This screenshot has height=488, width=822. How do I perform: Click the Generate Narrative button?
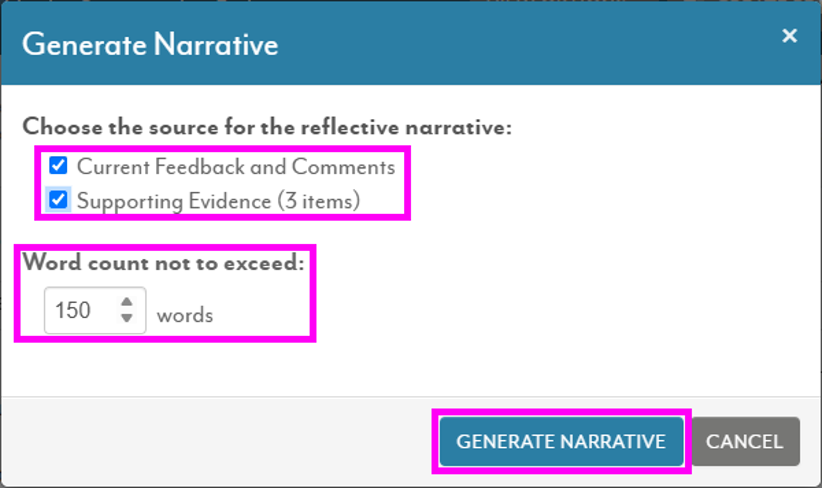coord(561,441)
